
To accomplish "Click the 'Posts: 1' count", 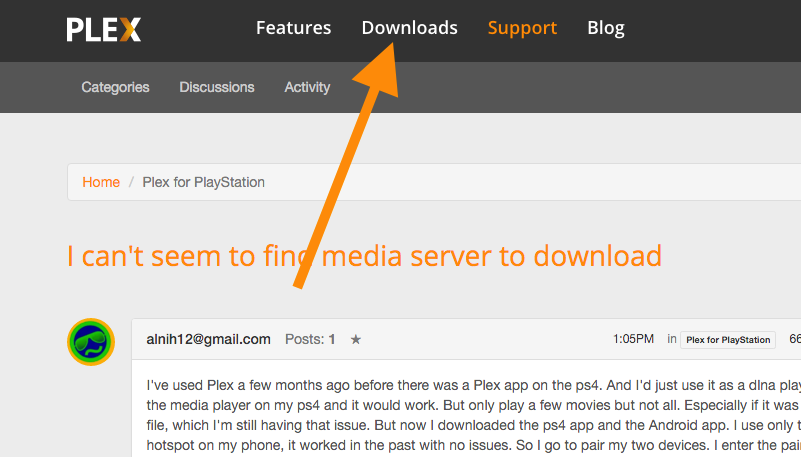I will (x=310, y=340).
